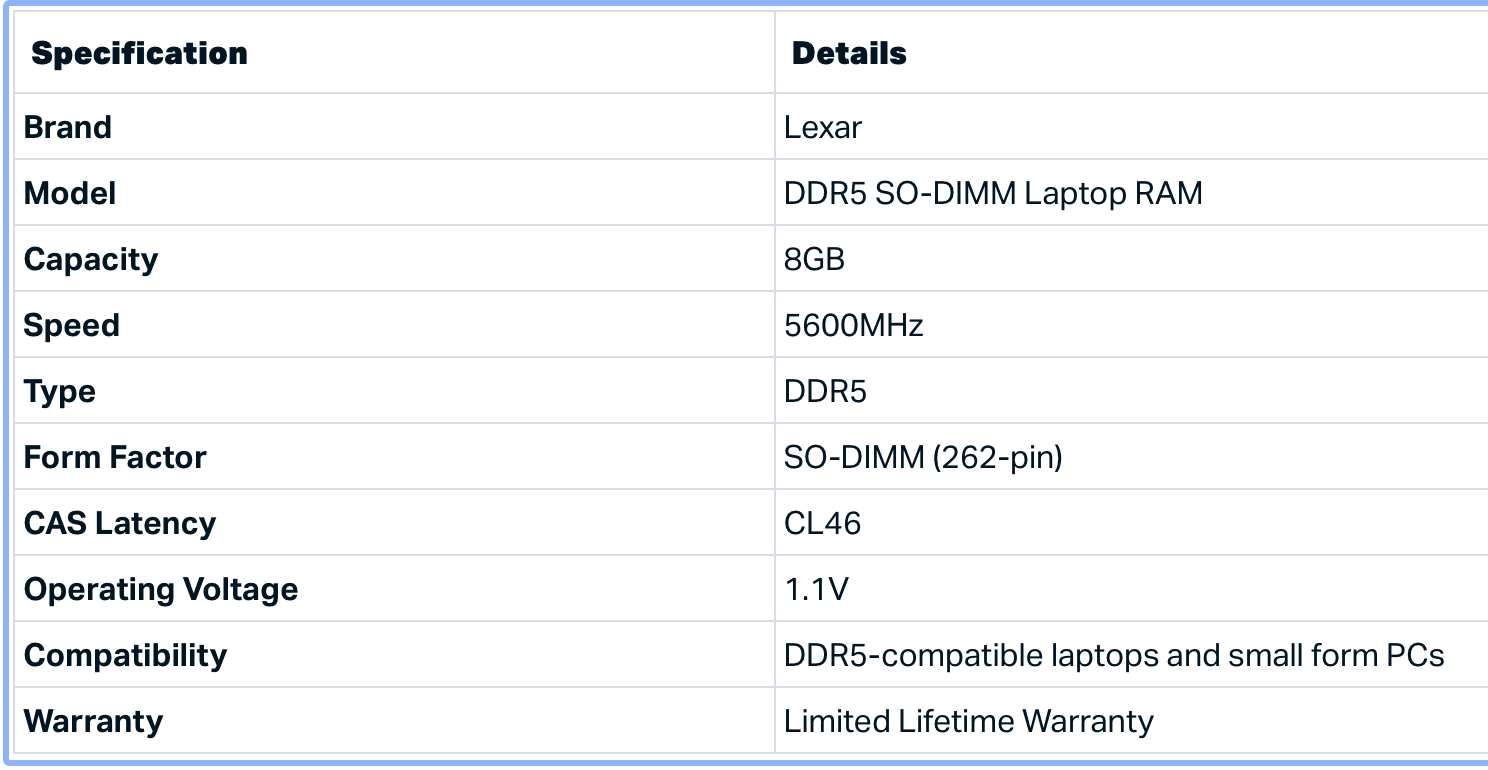The height and width of the screenshot is (770, 1488).
Task: Select the Type row label
Action: pyautogui.click(x=60, y=391)
